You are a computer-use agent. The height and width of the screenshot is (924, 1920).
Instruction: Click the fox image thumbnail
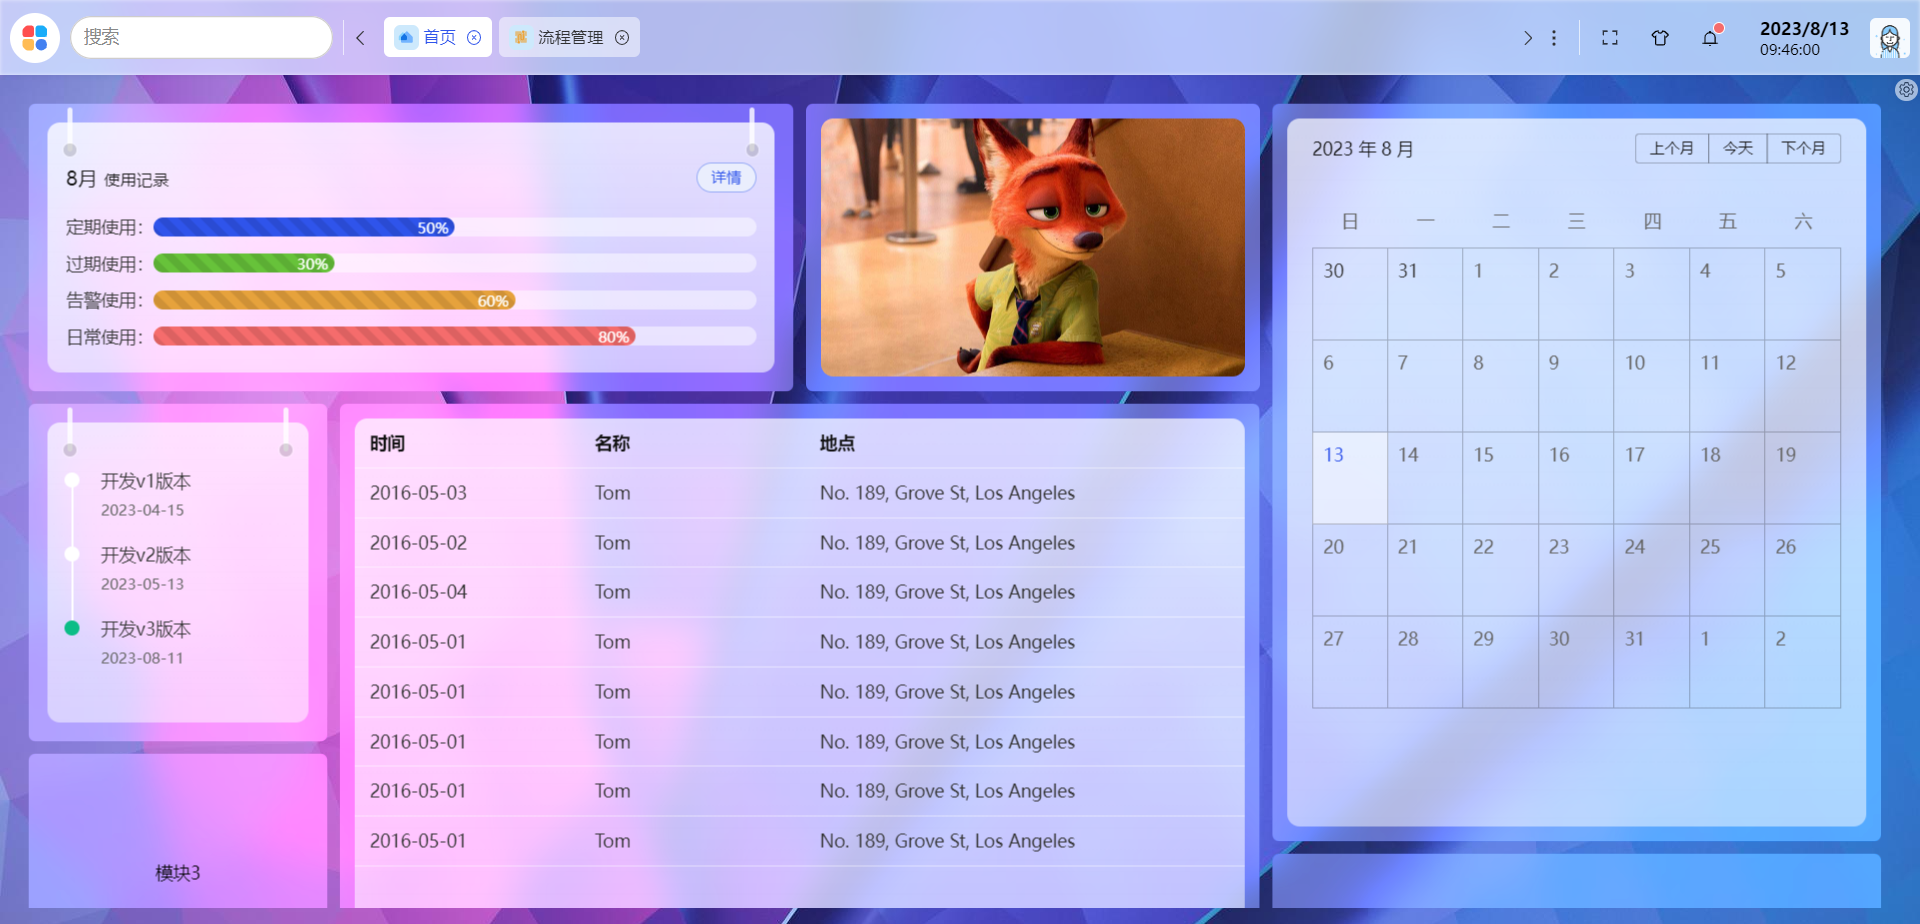(1033, 248)
